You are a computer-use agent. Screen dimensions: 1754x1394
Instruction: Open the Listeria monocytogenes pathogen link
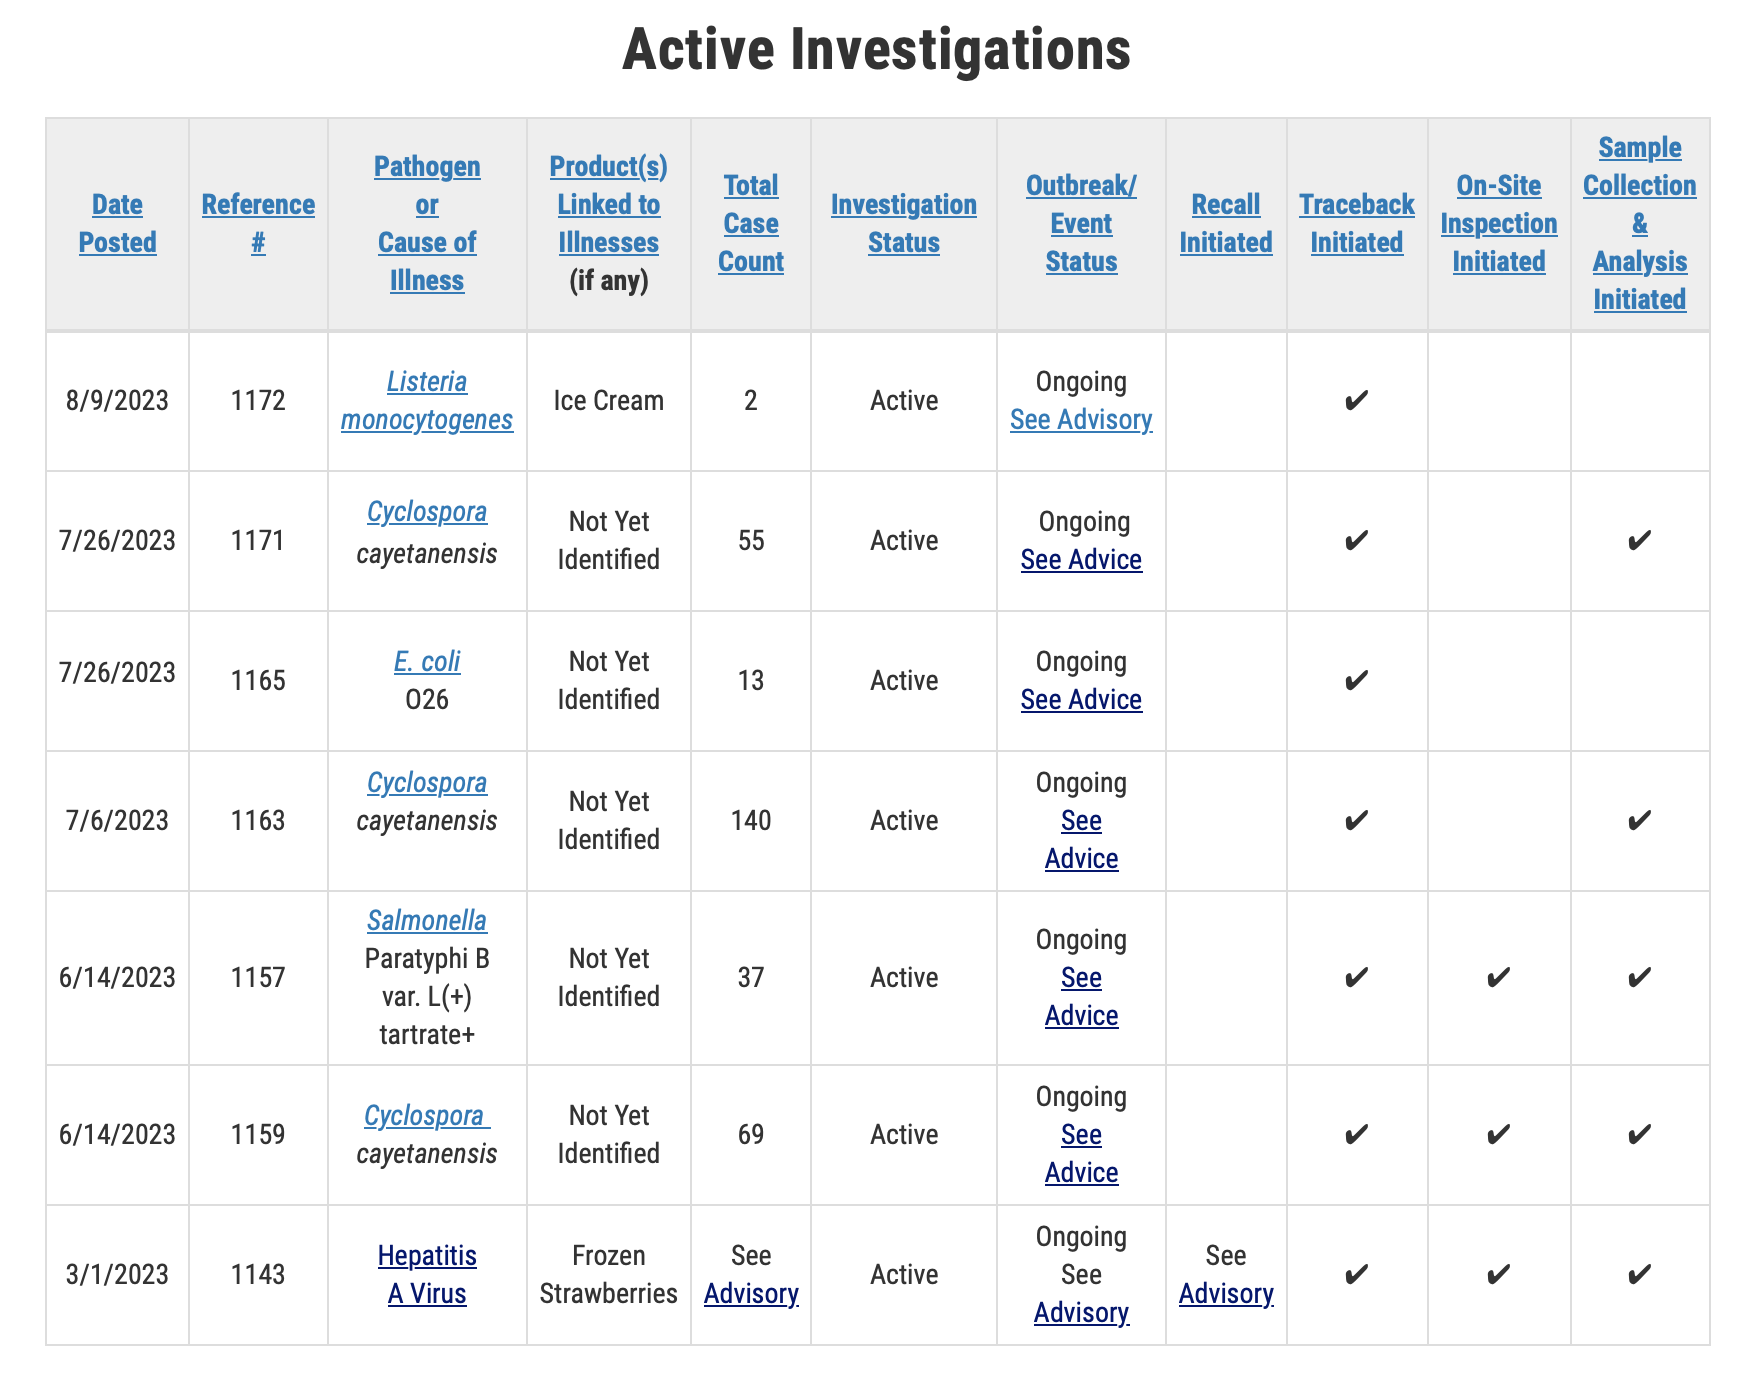pyautogui.click(x=427, y=400)
